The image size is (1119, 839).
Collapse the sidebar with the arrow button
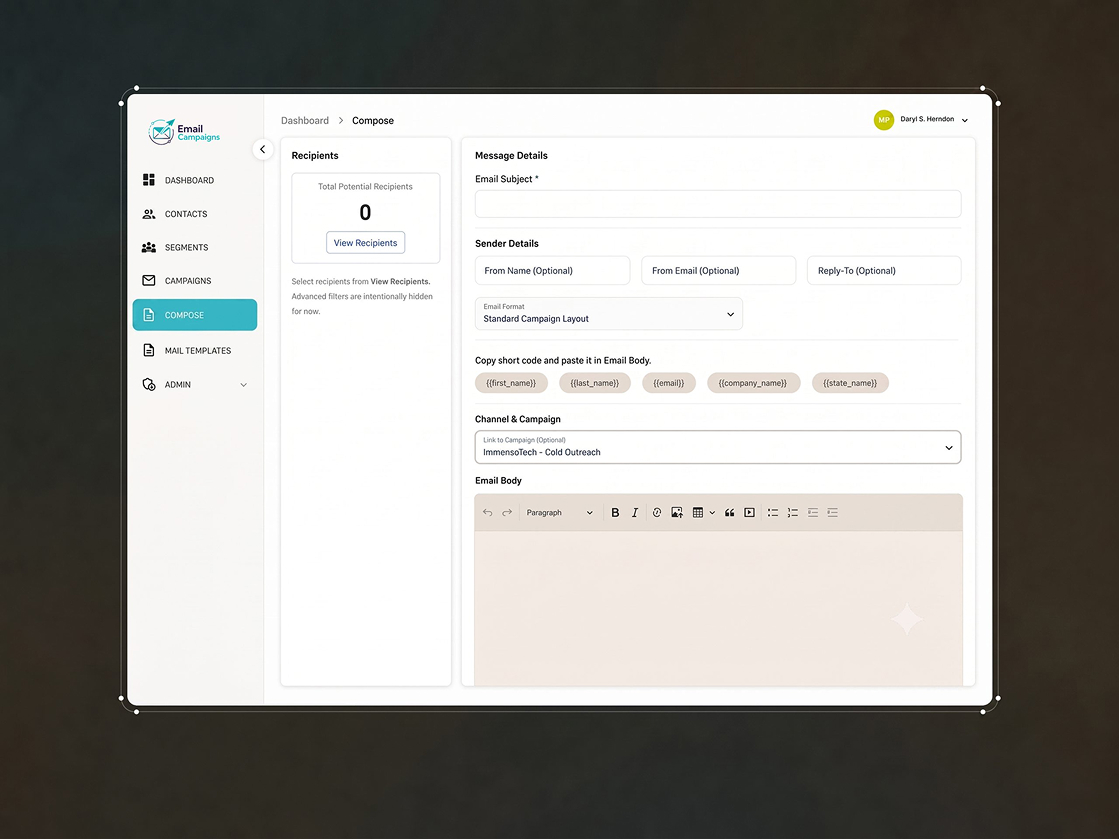(263, 149)
